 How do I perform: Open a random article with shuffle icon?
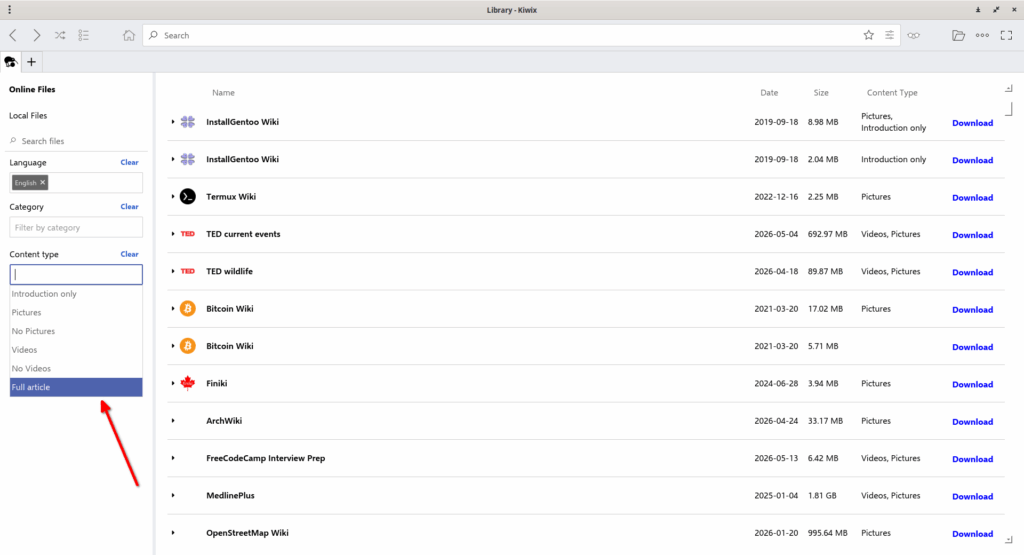coord(60,35)
